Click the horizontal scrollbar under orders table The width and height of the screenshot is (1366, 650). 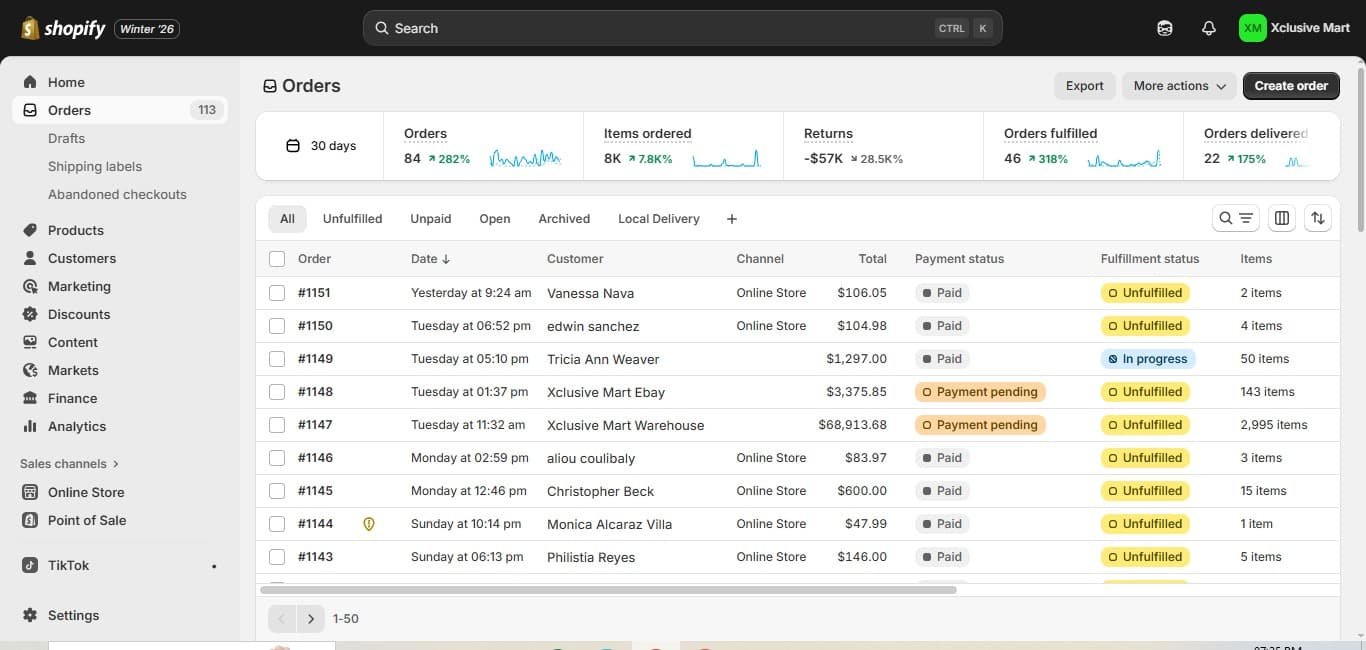(x=608, y=590)
